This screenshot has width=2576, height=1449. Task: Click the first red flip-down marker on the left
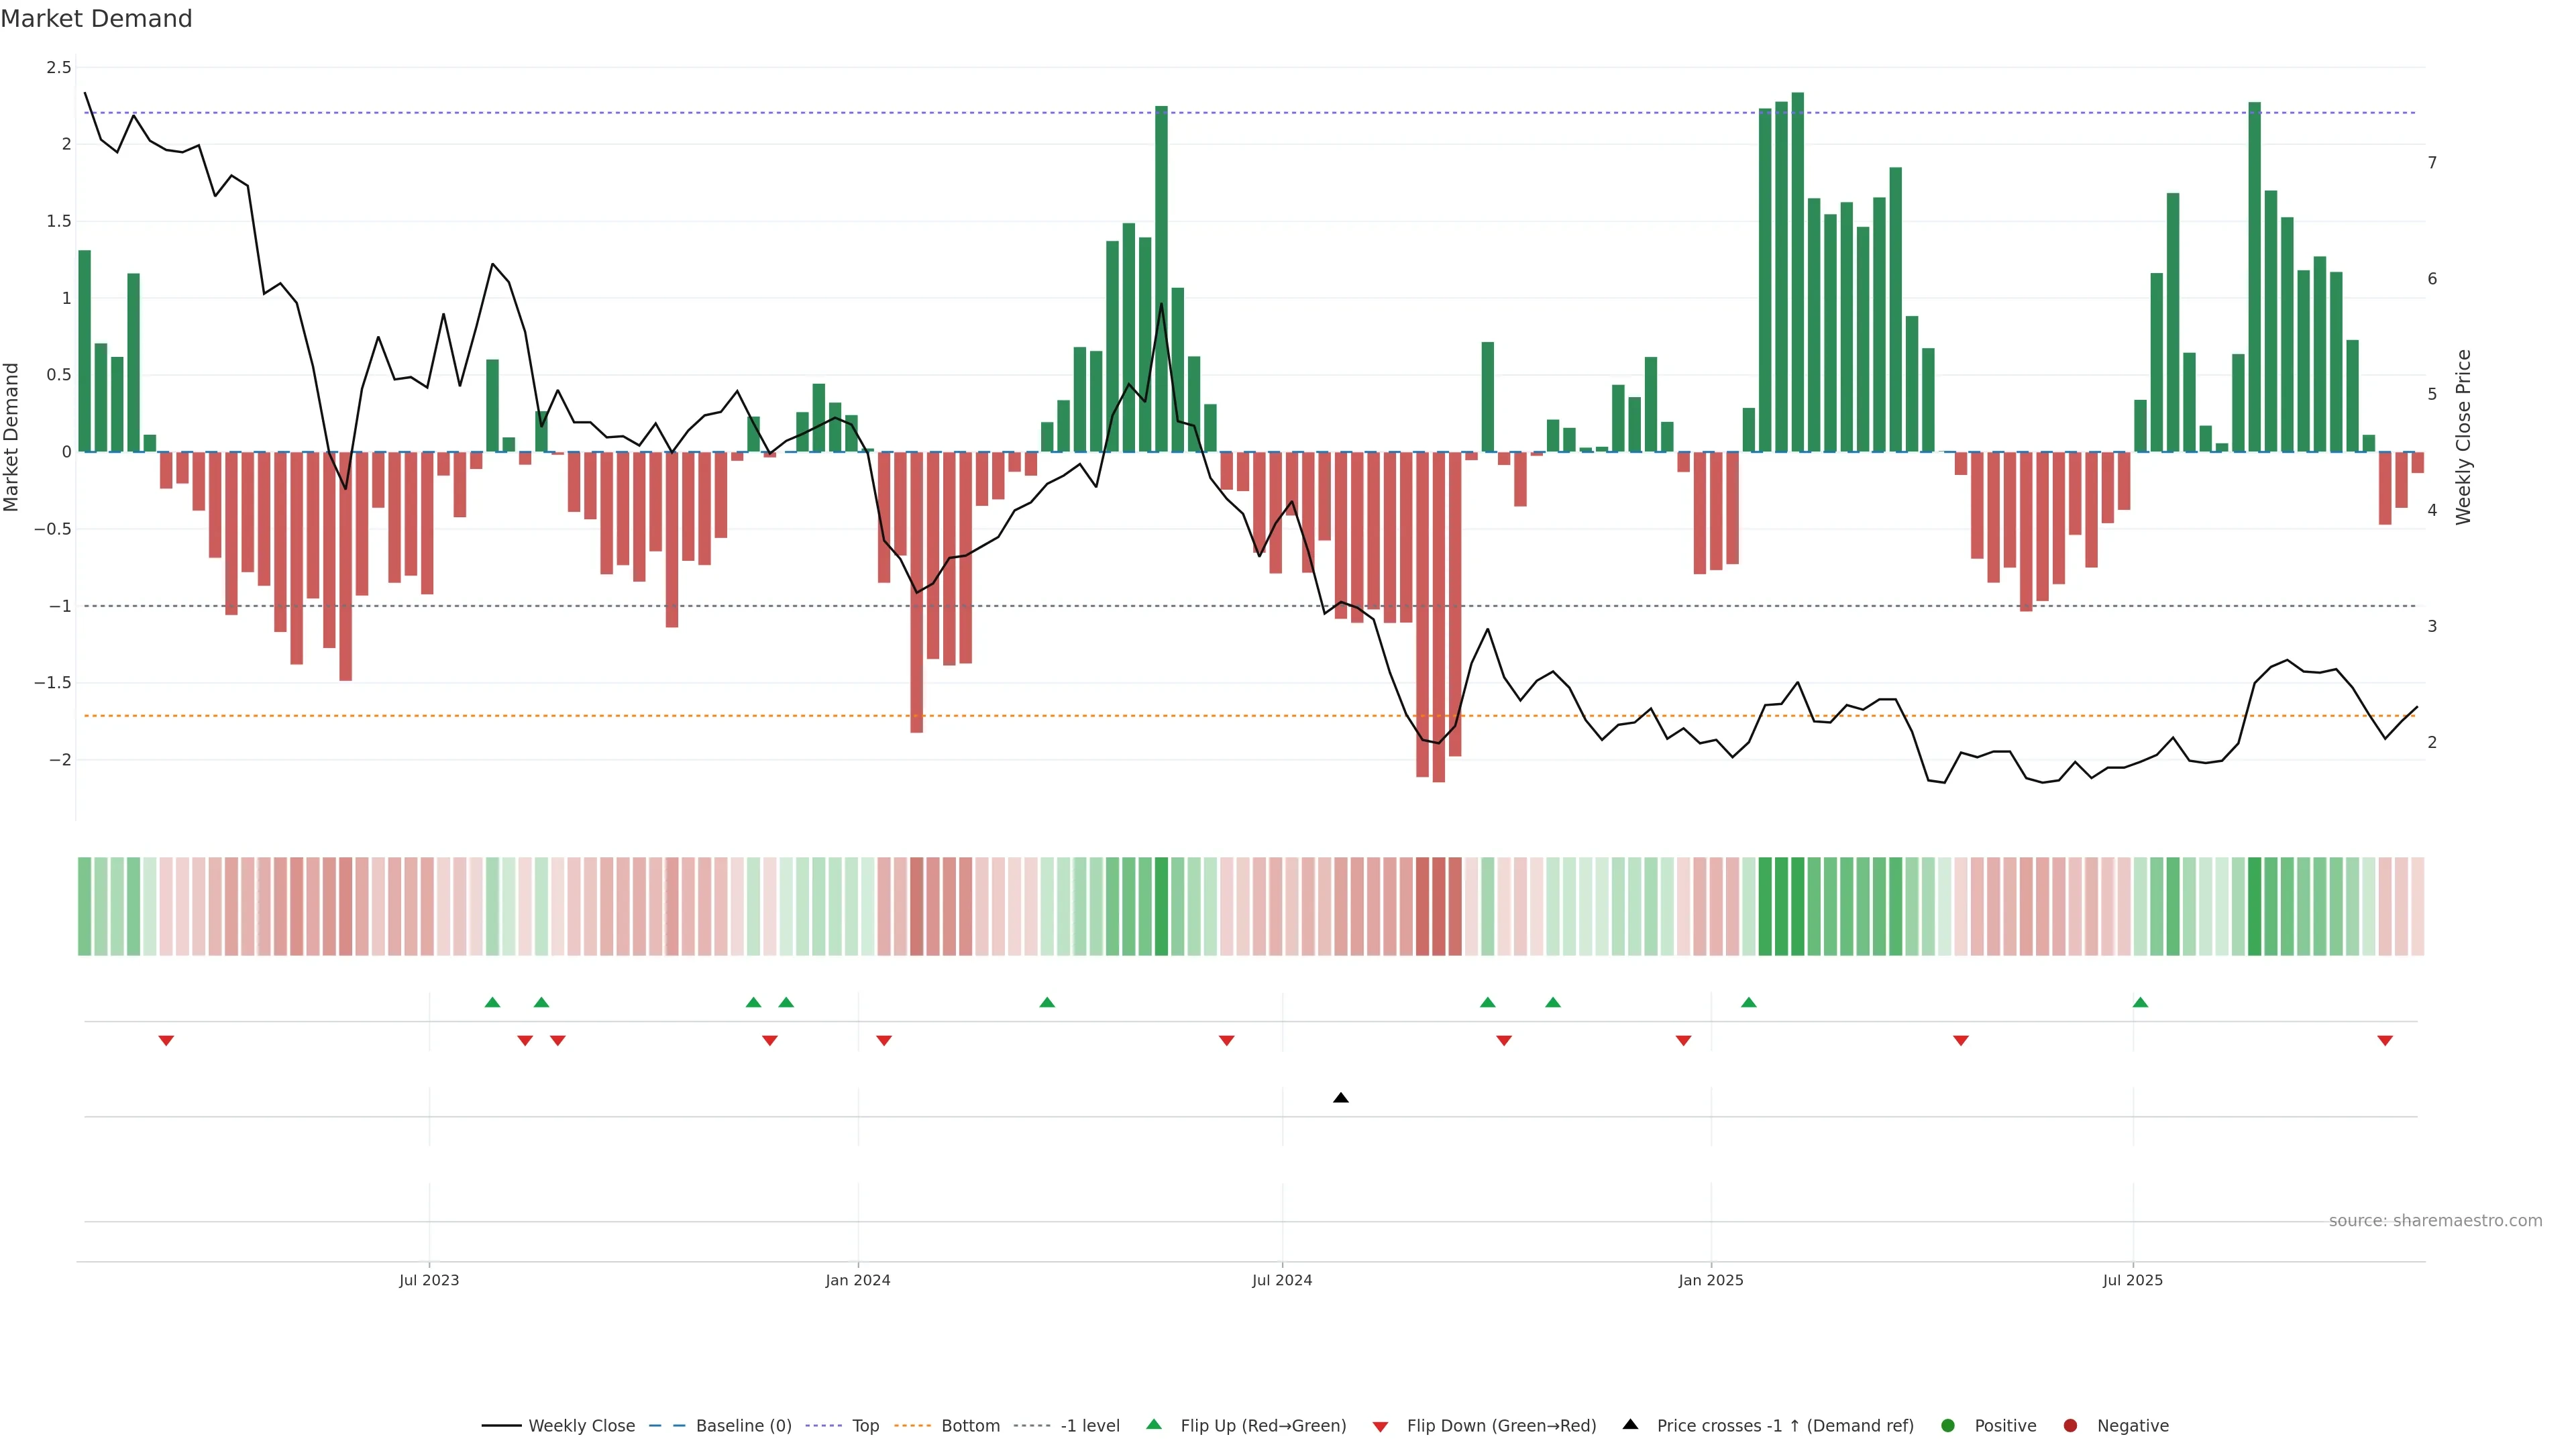click(166, 1041)
